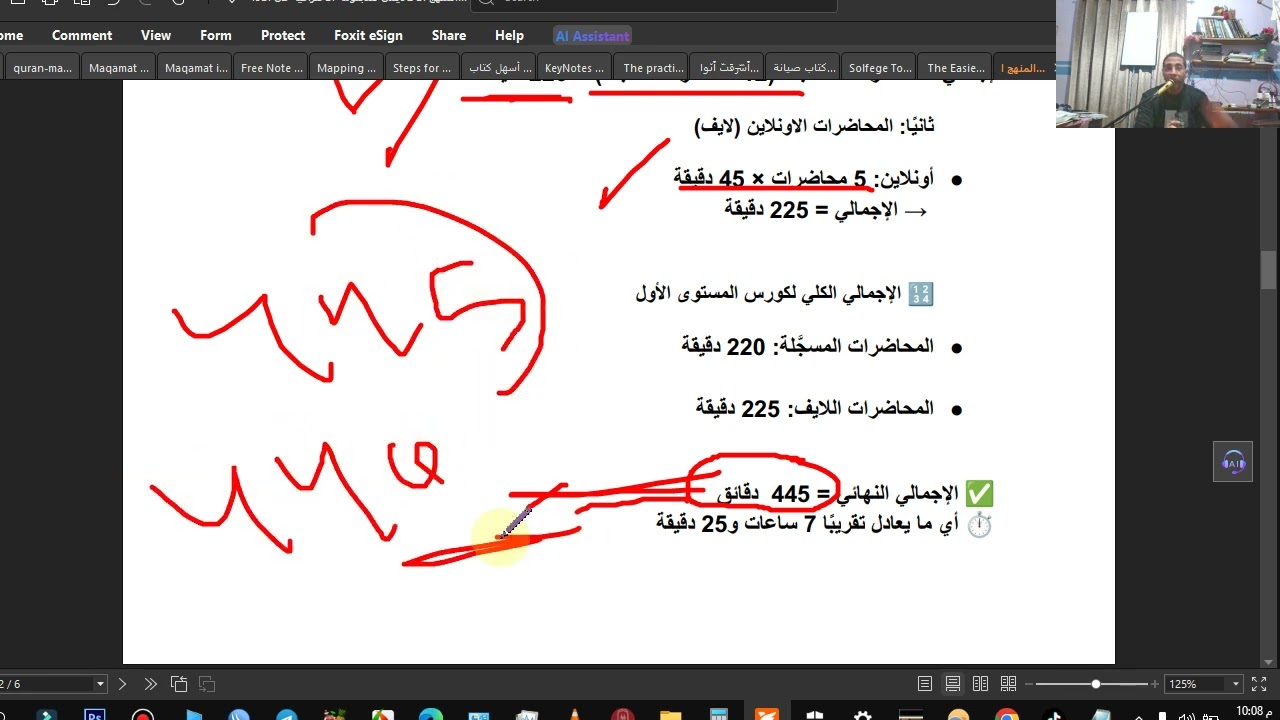Expand the page number dropdown arrow
Viewport: 1280px width, 720px height.
[100, 684]
